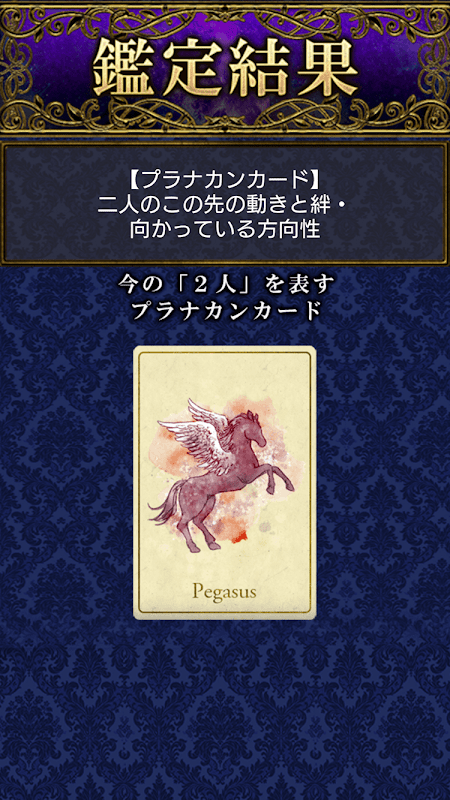
Task: Click the 向かっている方向性 text line
Action: pos(224,230)
